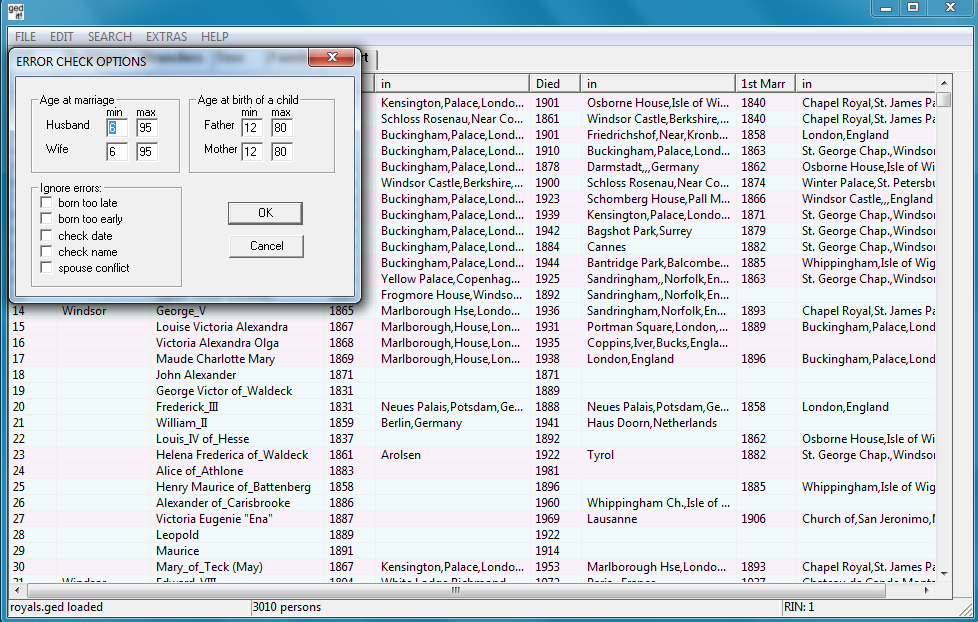Image resolution: width=978 pixels, height=622 pixels.
Task: Select the 'Maurice' entry
Action: point(178,551)
